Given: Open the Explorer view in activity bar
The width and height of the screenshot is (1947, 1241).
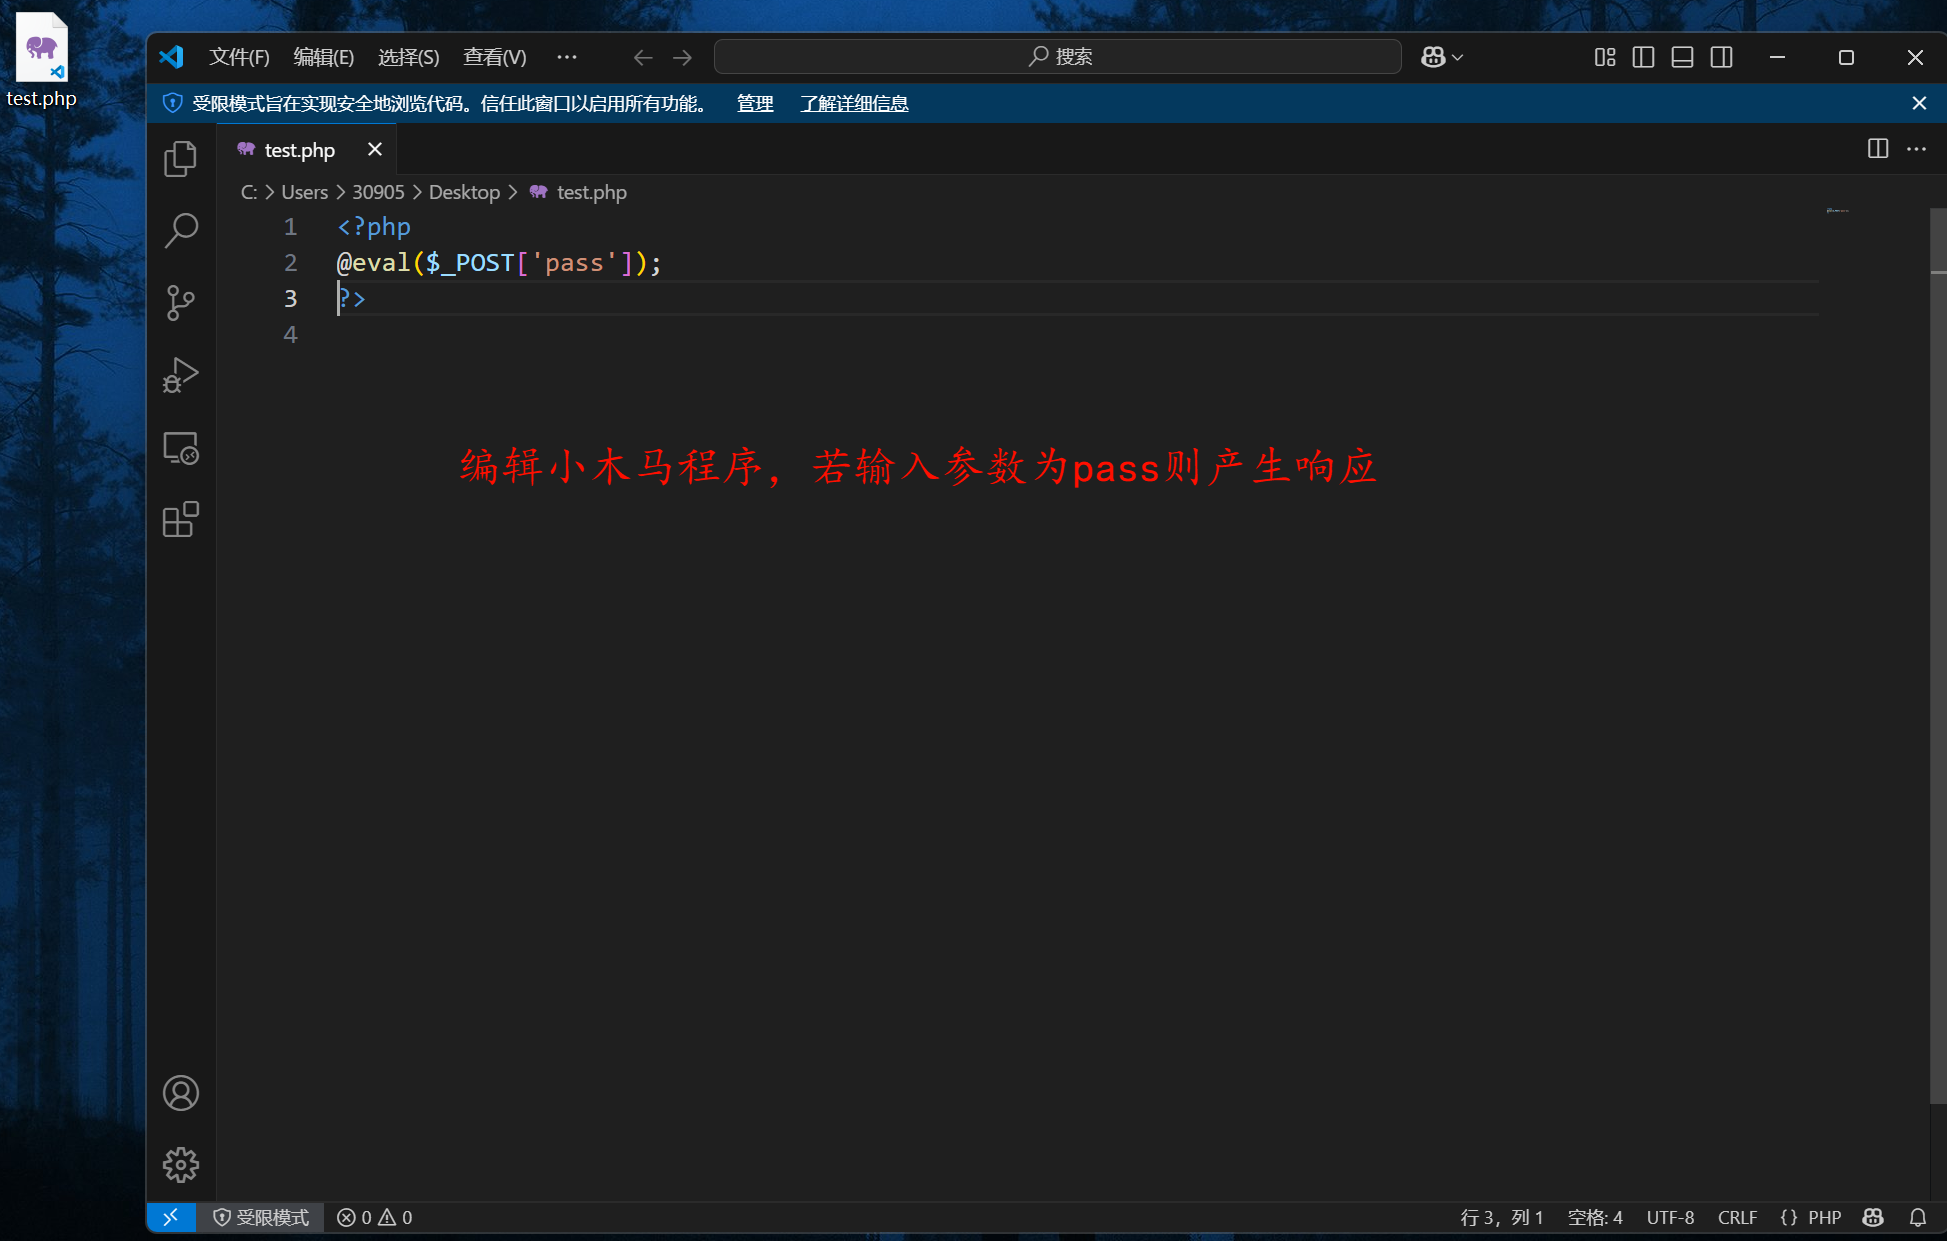Looking at the screenshot, I should tap(181, 158).
